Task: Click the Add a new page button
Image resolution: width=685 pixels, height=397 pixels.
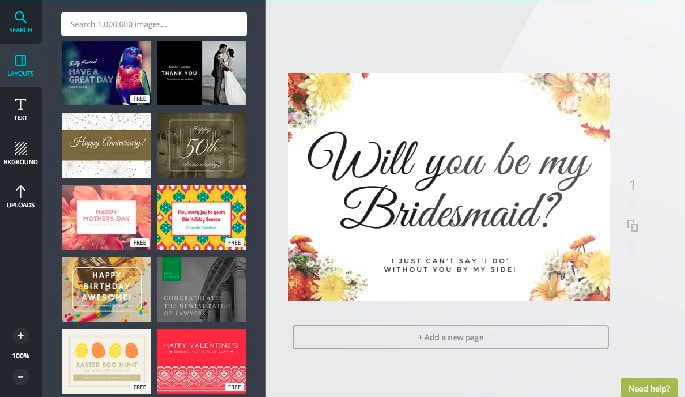Action: click(450, 337)
